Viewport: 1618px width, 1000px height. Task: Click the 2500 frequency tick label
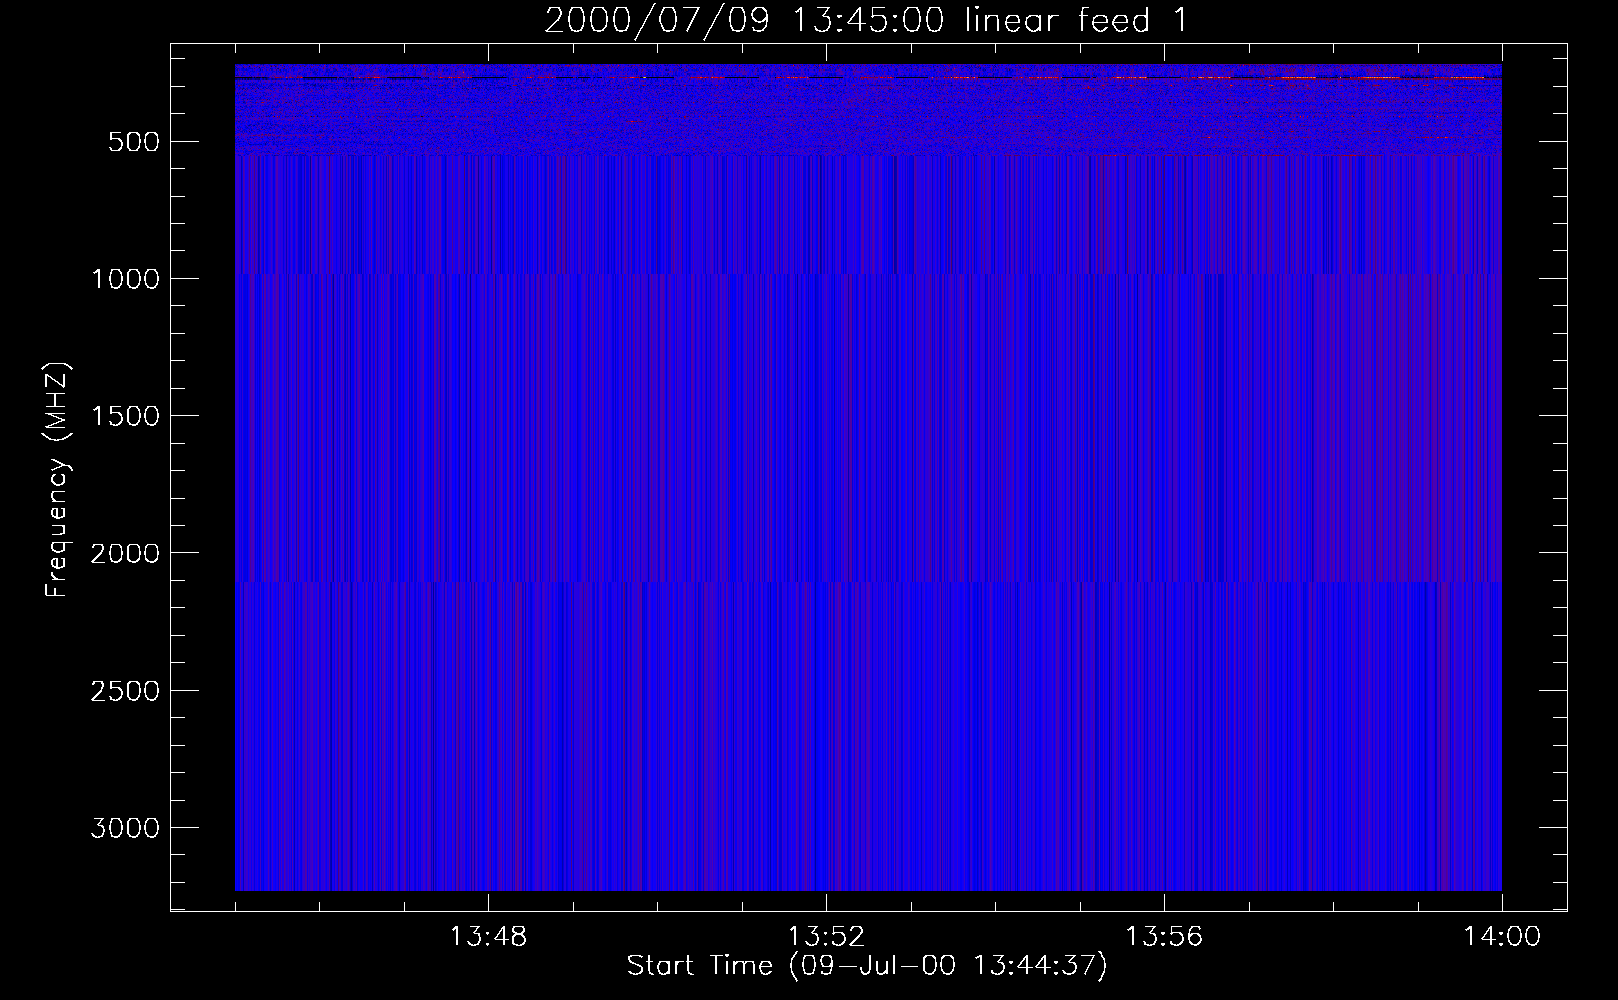[124, 691]
